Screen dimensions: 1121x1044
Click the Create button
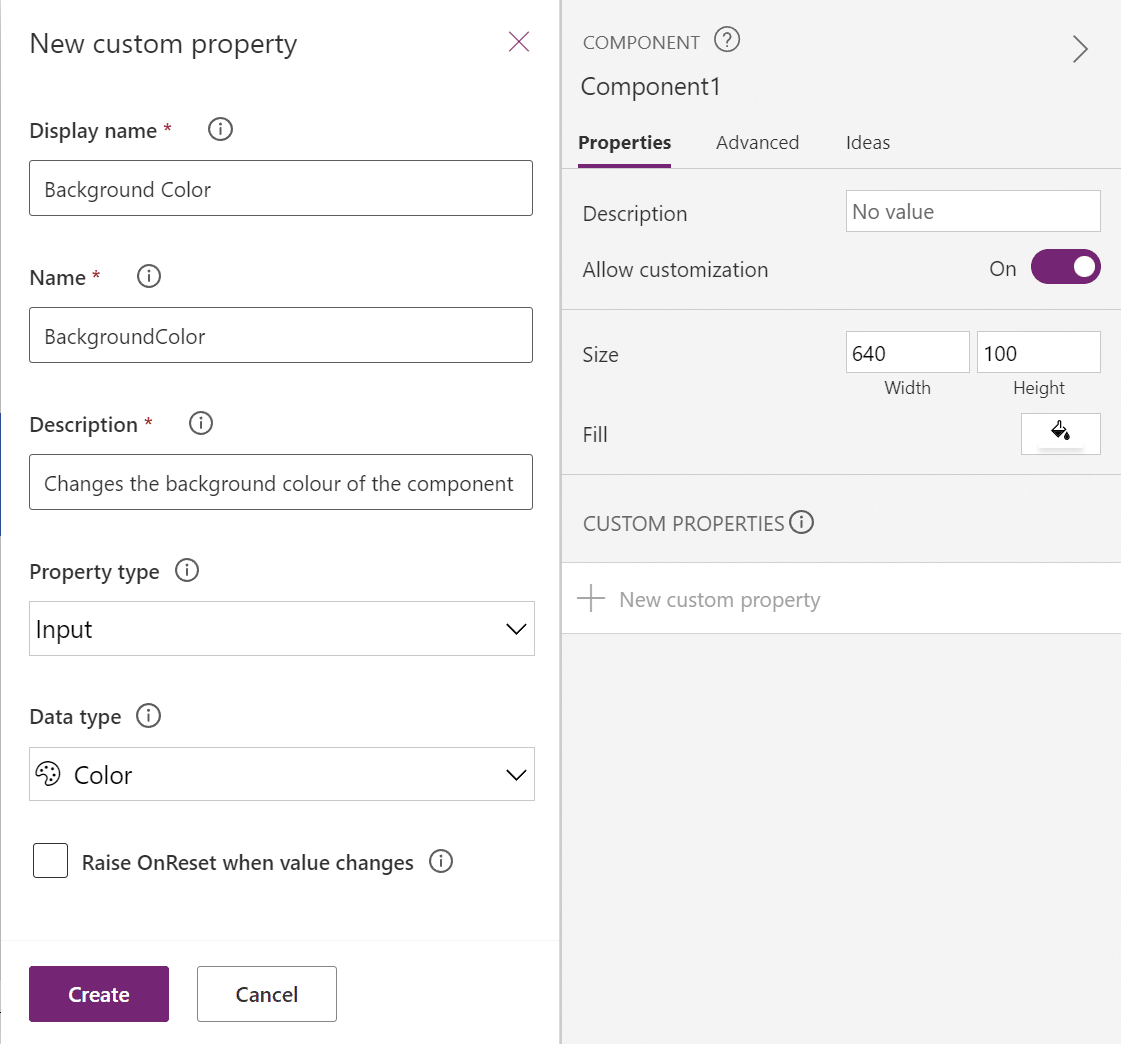click(x=98, y=994)
